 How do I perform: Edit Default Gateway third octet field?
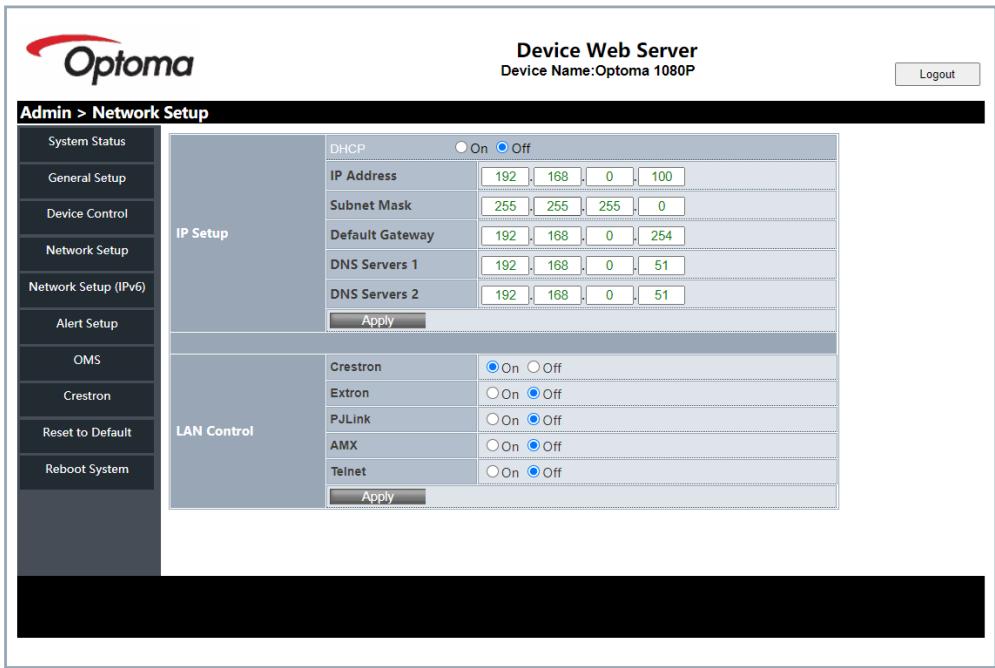click(x=609, y=236)
